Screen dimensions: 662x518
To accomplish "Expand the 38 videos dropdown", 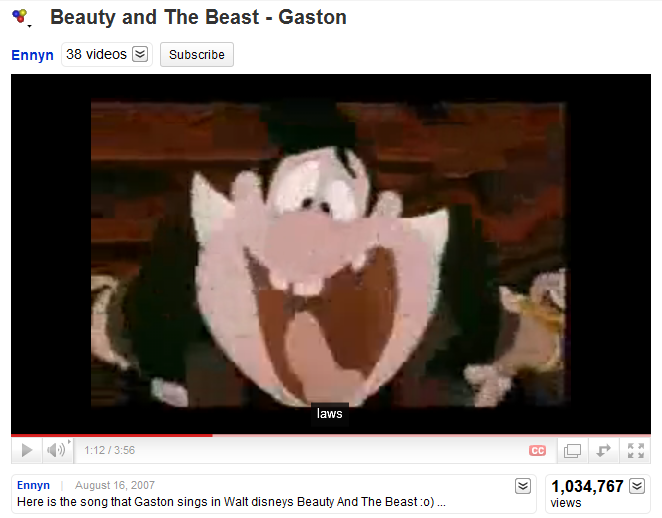I will [140, 54].
